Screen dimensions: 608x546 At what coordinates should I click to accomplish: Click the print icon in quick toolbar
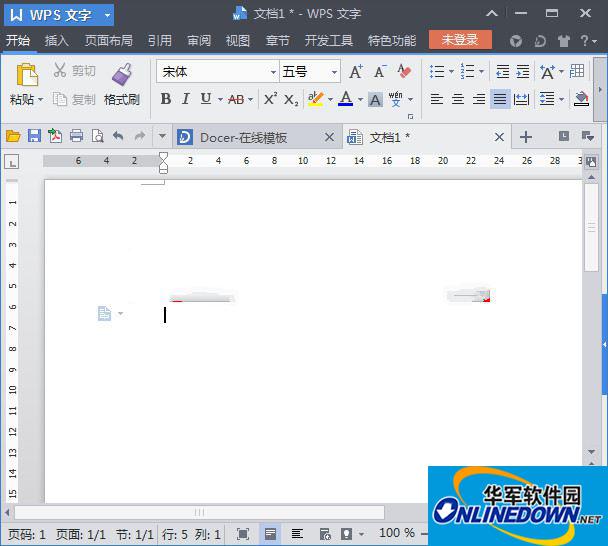(x=76, y=136)
